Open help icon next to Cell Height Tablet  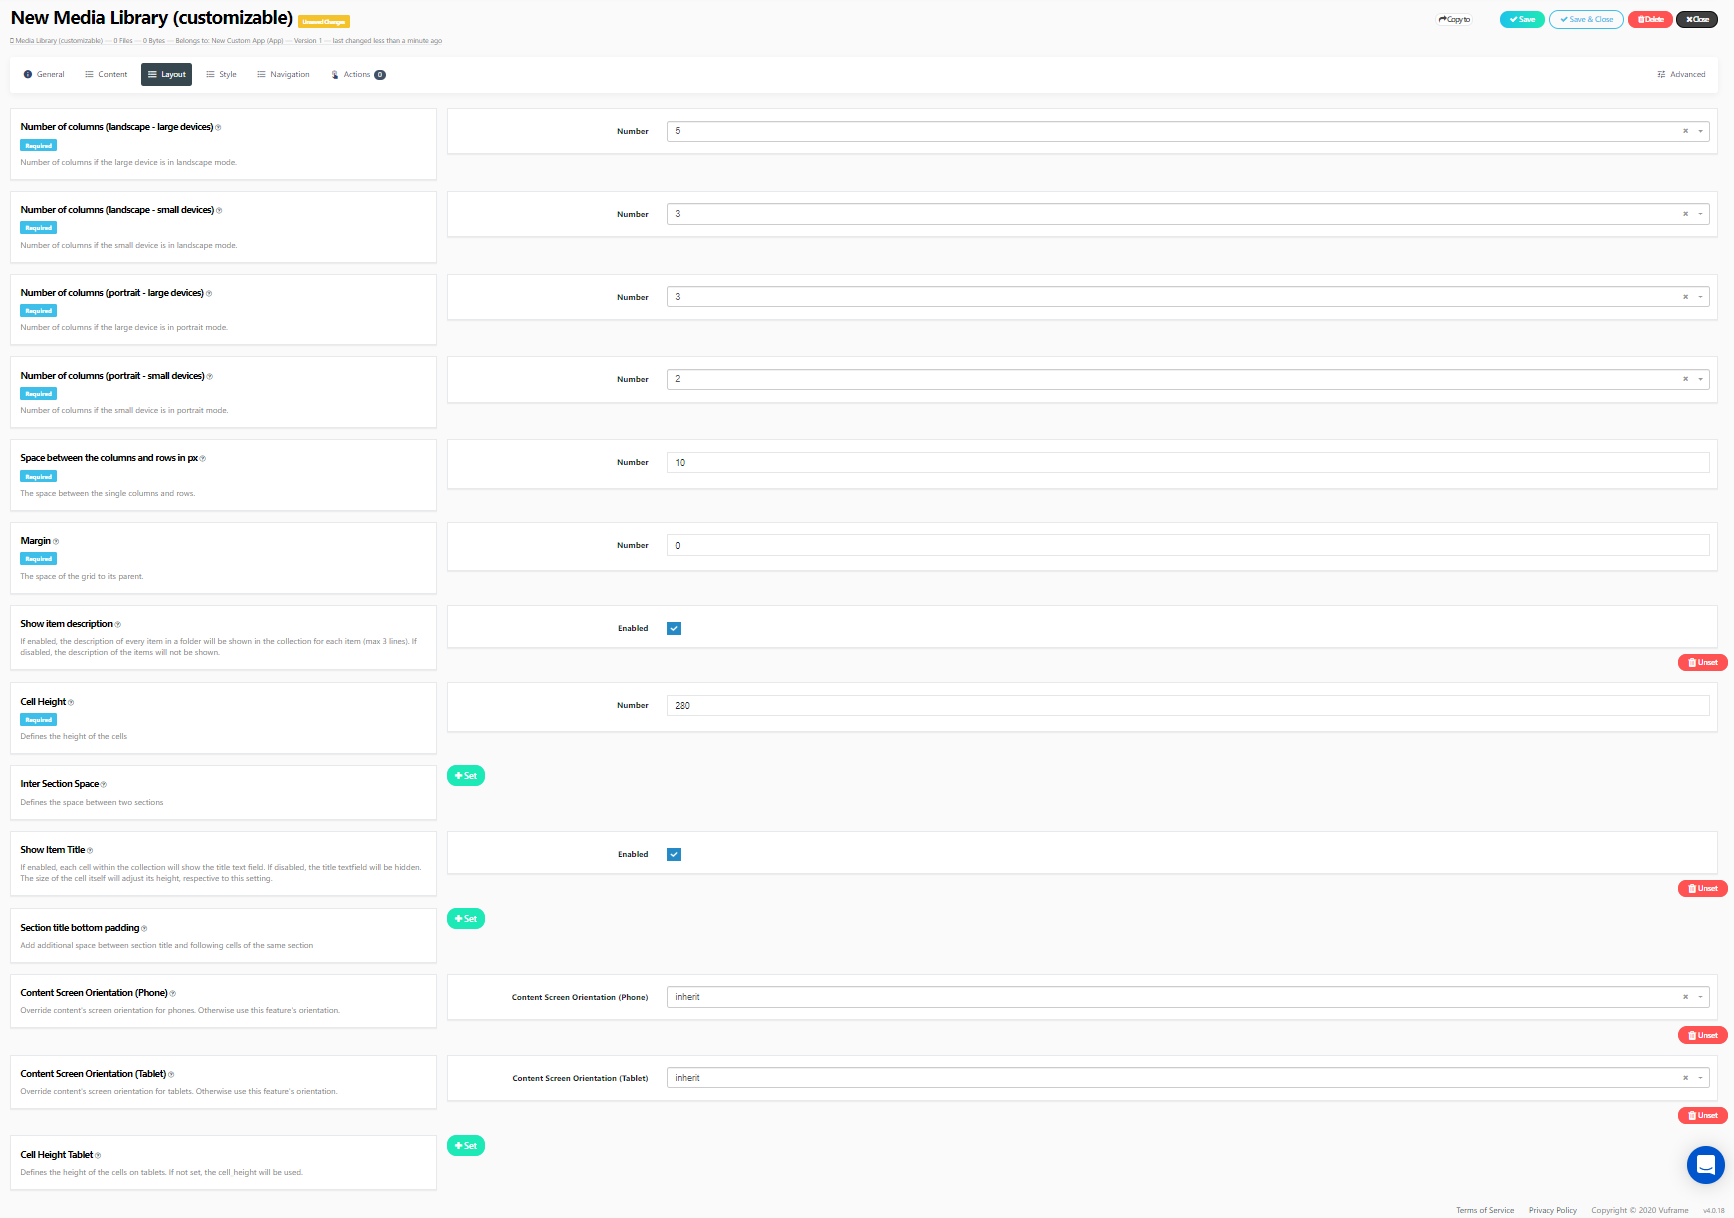[x=98, y=1156]
